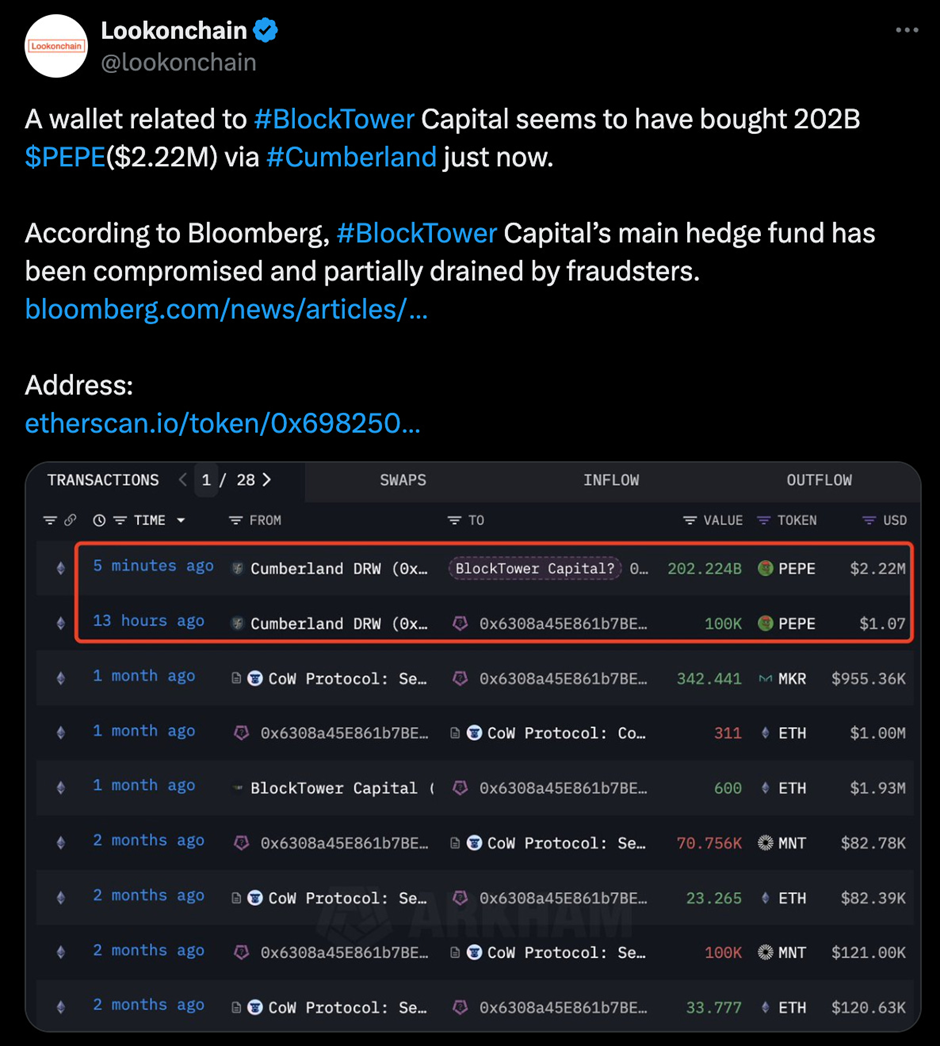This screenshot has width=940, height=1046.
Task: Switch to the OUTFLOW tab
Action: (x=819, y=480)
